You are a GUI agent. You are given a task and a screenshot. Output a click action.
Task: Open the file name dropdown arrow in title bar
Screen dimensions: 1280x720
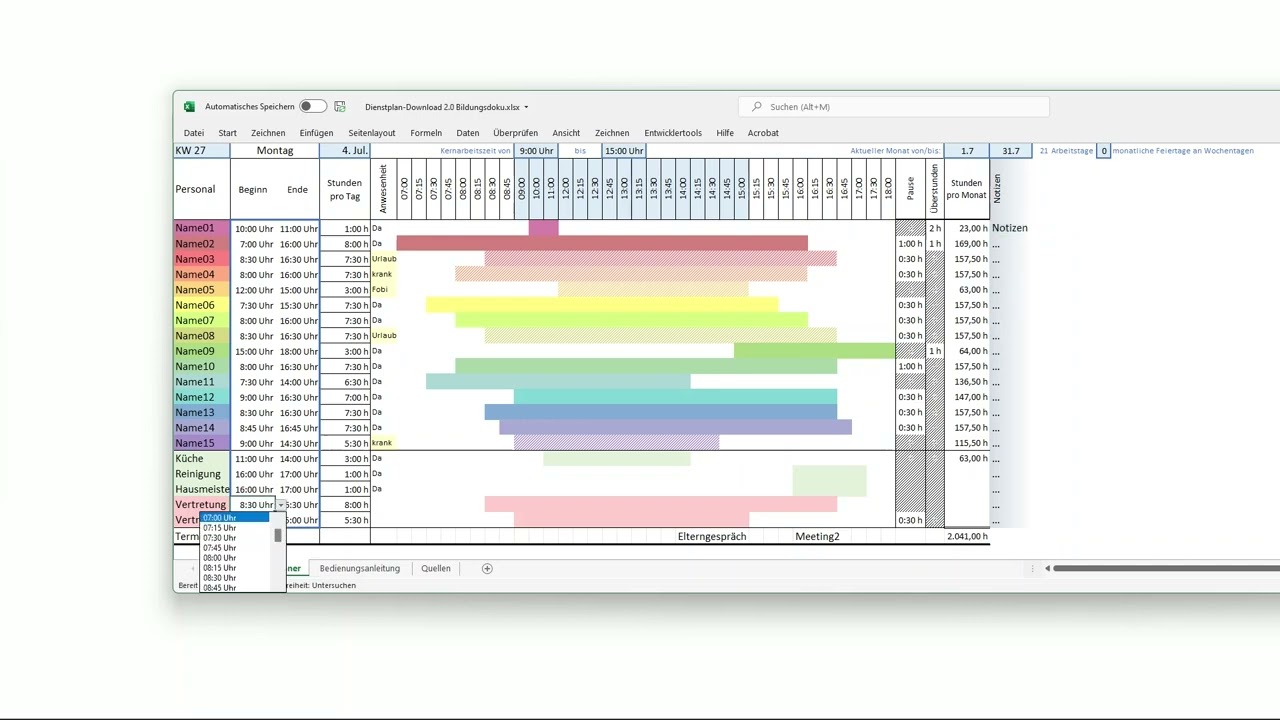tap(526, 107)
